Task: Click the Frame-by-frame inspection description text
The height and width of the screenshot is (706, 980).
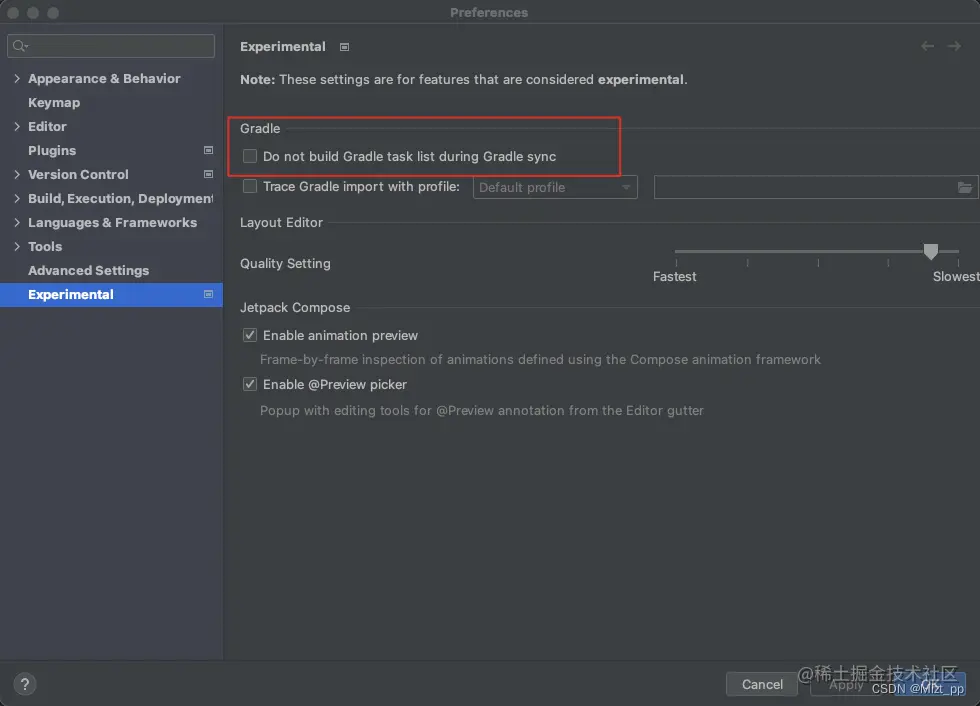Action: 540,360
